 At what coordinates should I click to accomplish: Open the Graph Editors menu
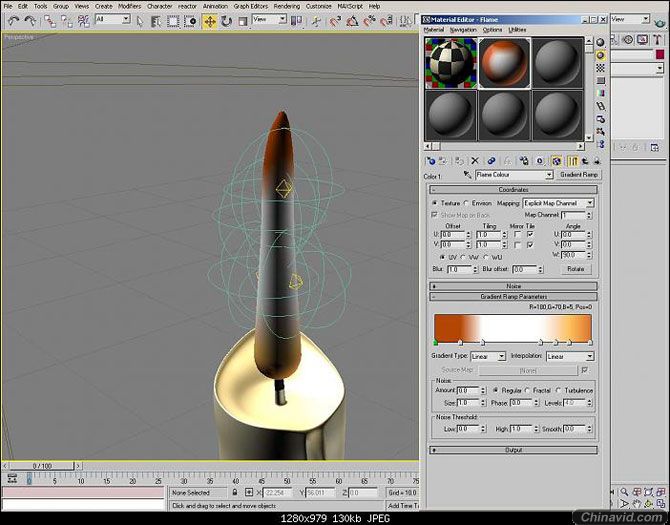(x=250, y=6)
